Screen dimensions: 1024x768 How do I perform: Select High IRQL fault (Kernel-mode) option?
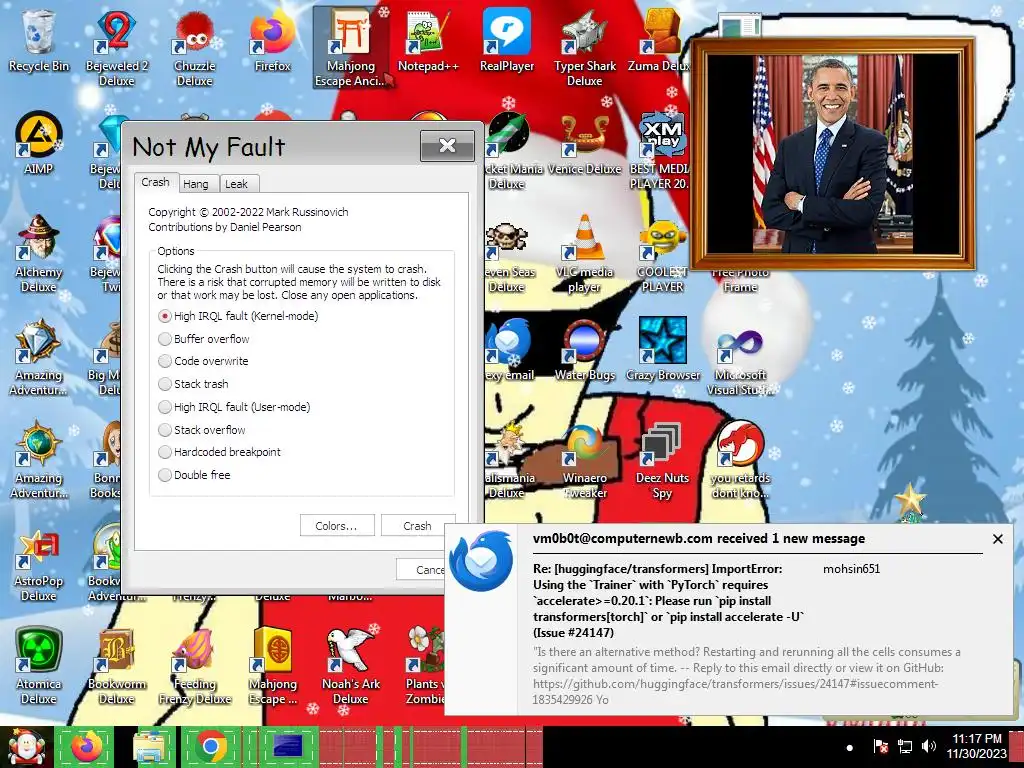coord(238,316)
